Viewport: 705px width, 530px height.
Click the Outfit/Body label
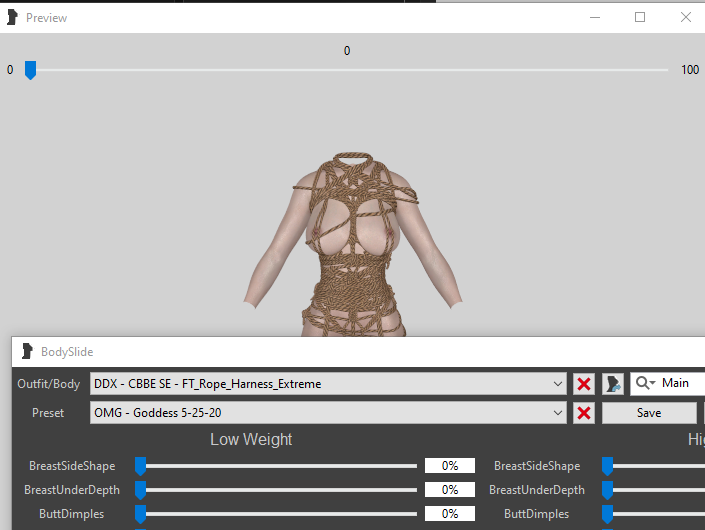point(49,384)
